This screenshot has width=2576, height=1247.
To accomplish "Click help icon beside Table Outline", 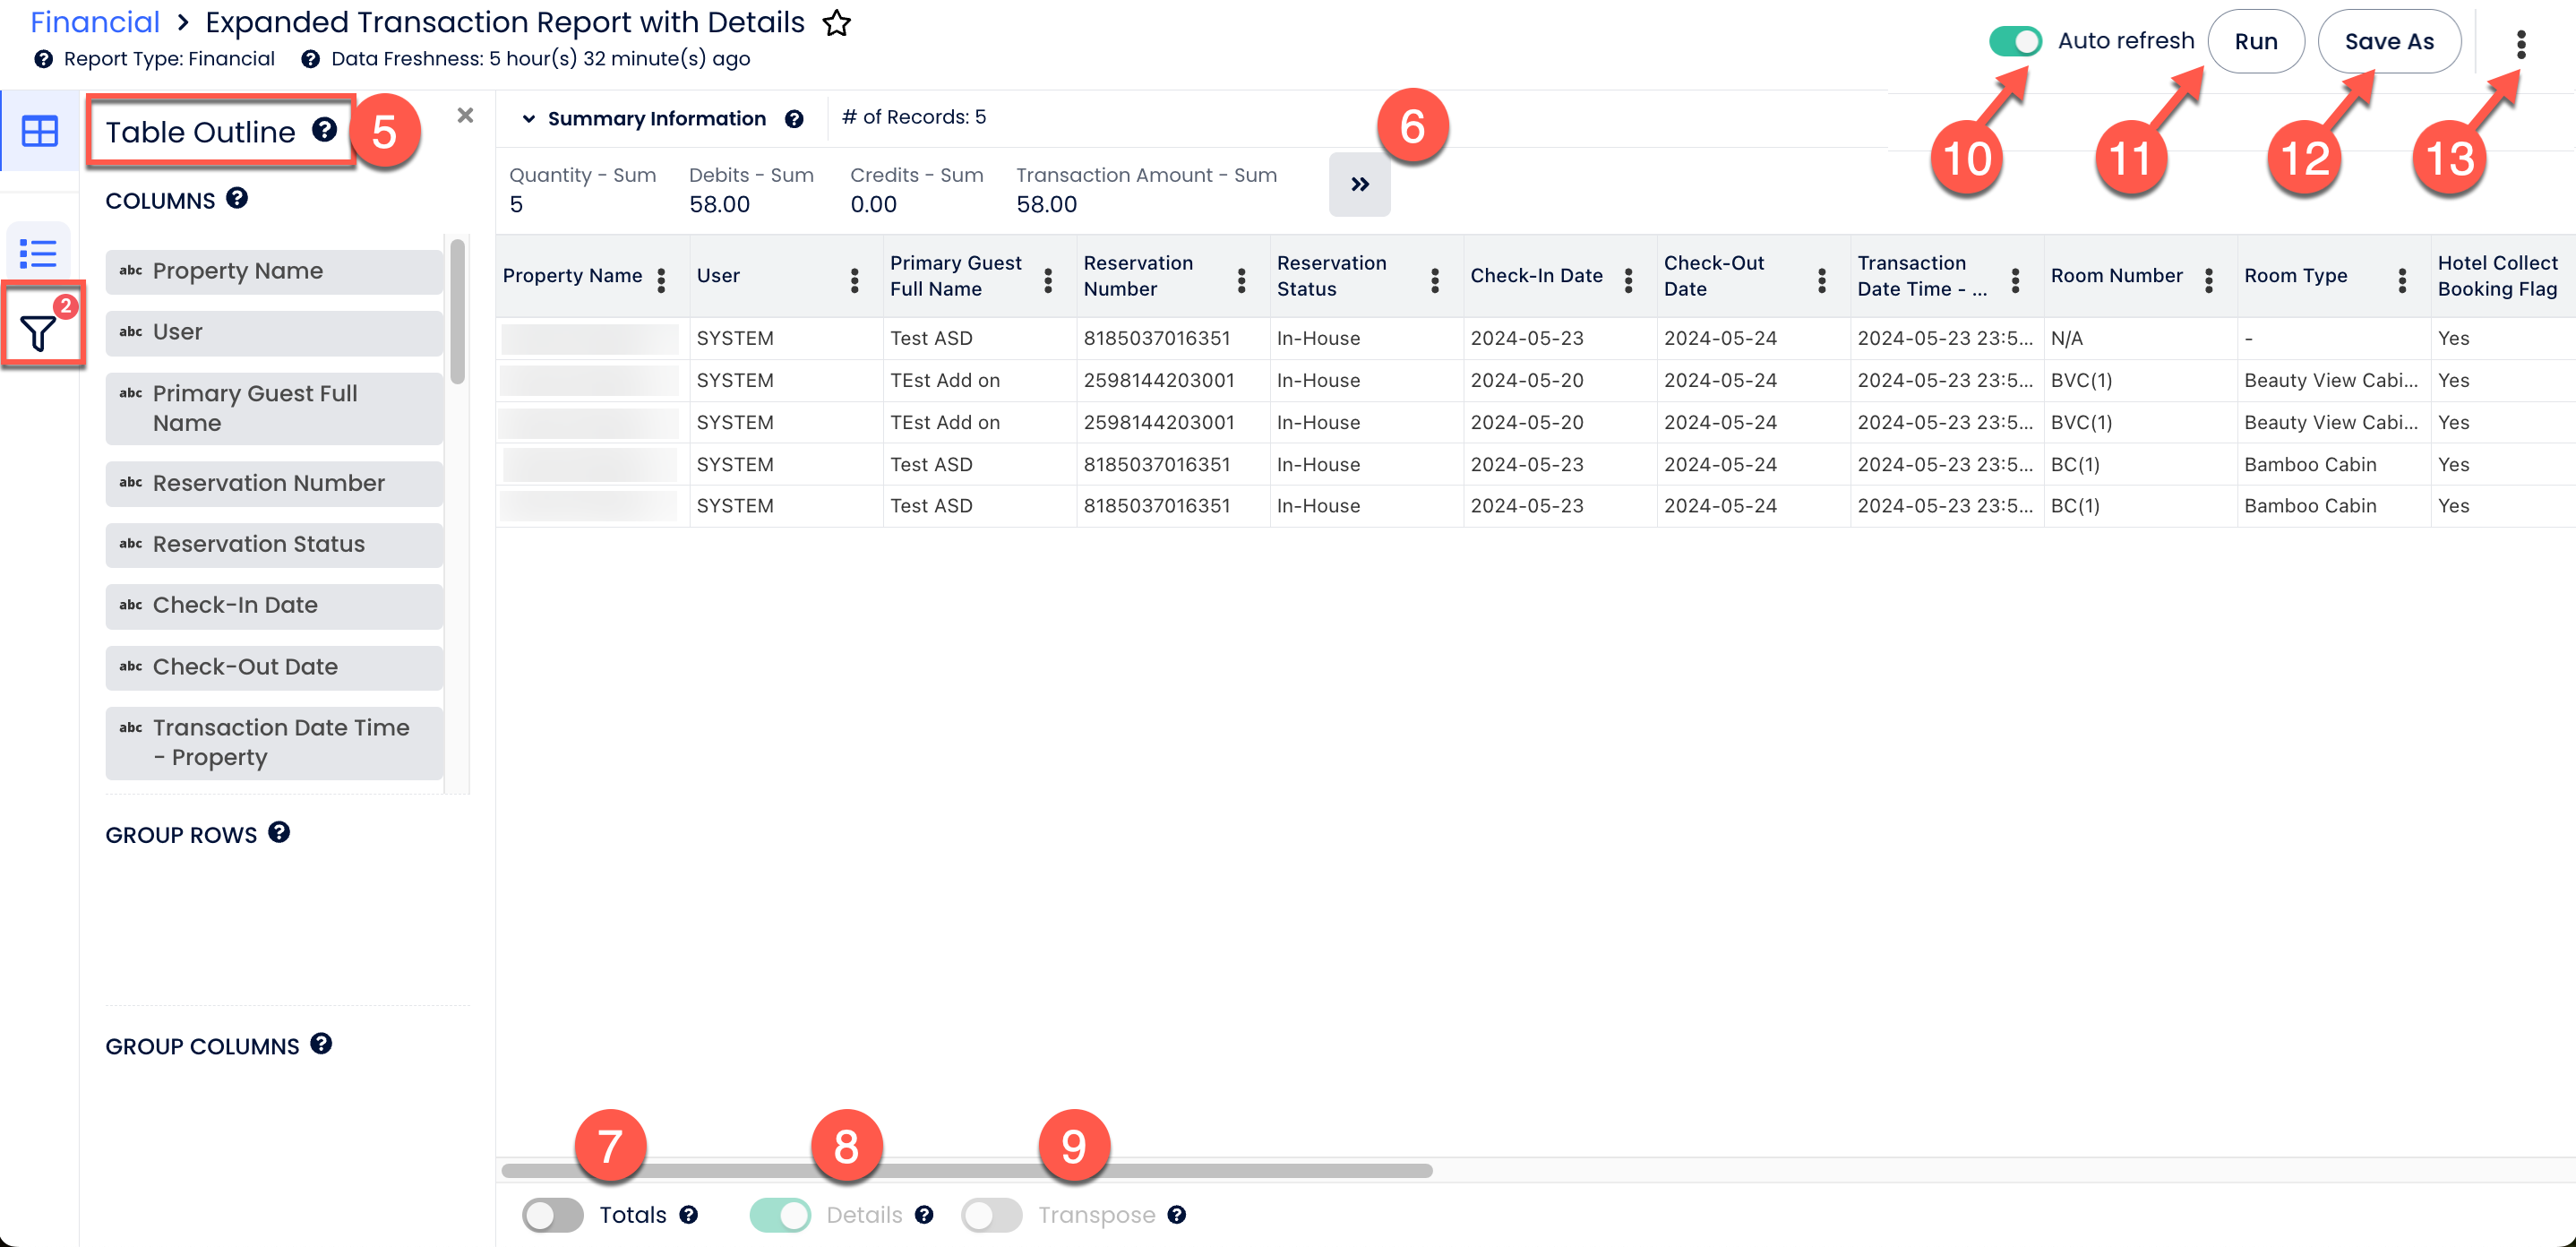I will (x=324, y=130).
